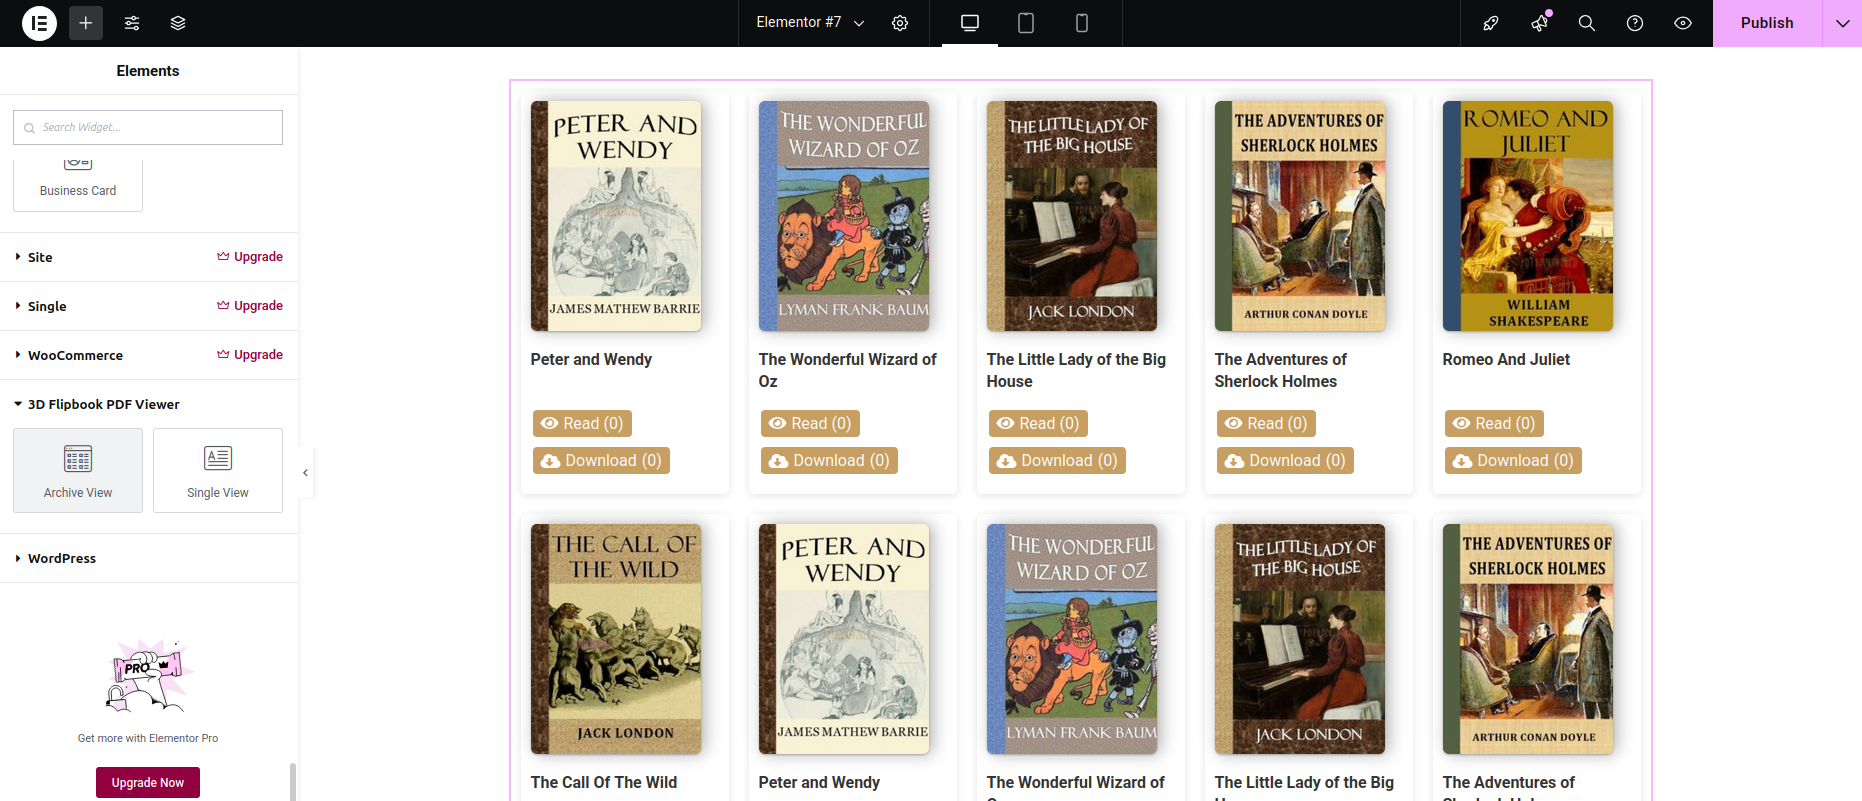Image resolution: width=1862 pixels, height=801 pixels.
Task: Expand the Site widget category
Action: [x=40, y=257]
